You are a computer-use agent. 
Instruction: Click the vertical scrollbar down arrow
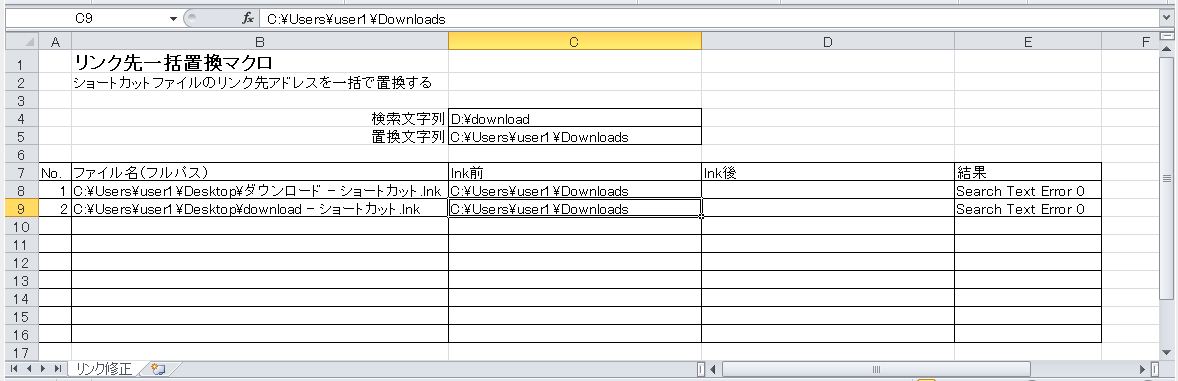[x=1166, y=352]
